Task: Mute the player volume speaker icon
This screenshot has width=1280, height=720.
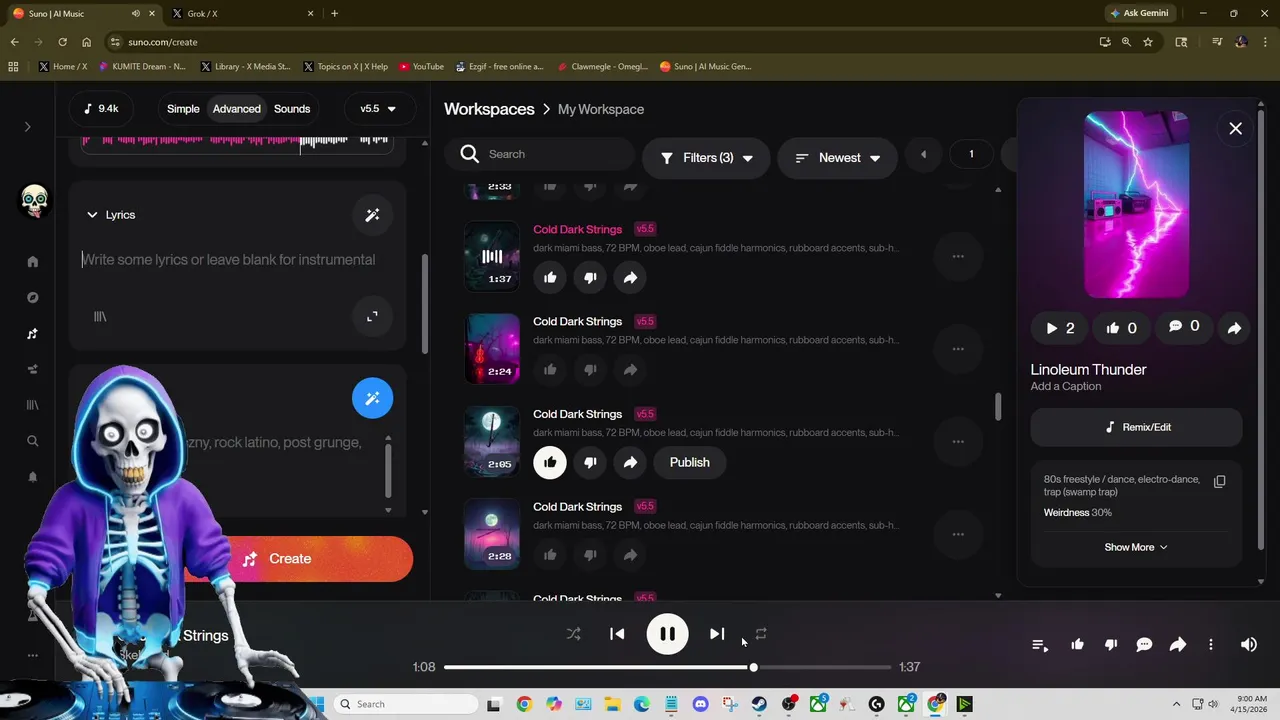Action: [x=1249, y=645]
